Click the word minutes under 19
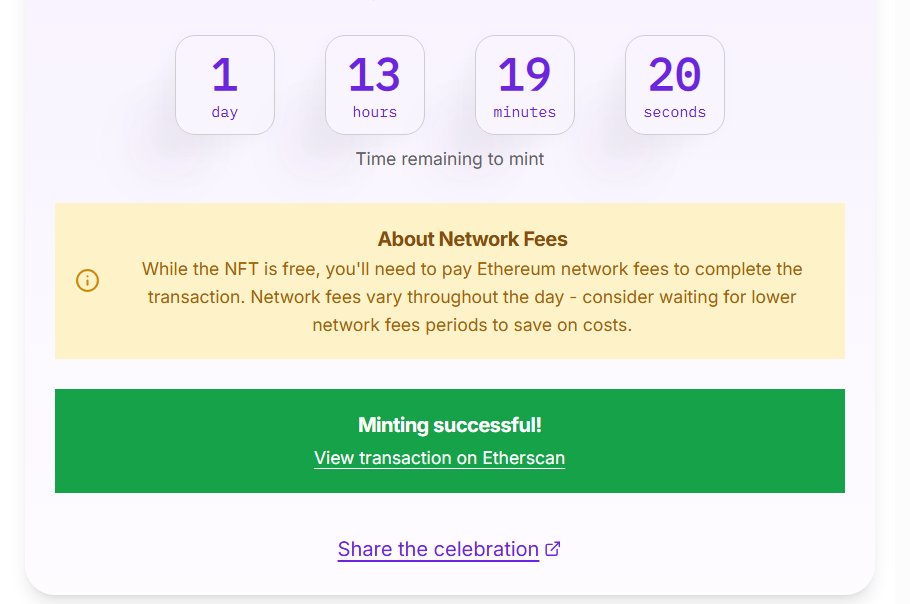This screenshot has width=910, height=604. click(525, 112)
